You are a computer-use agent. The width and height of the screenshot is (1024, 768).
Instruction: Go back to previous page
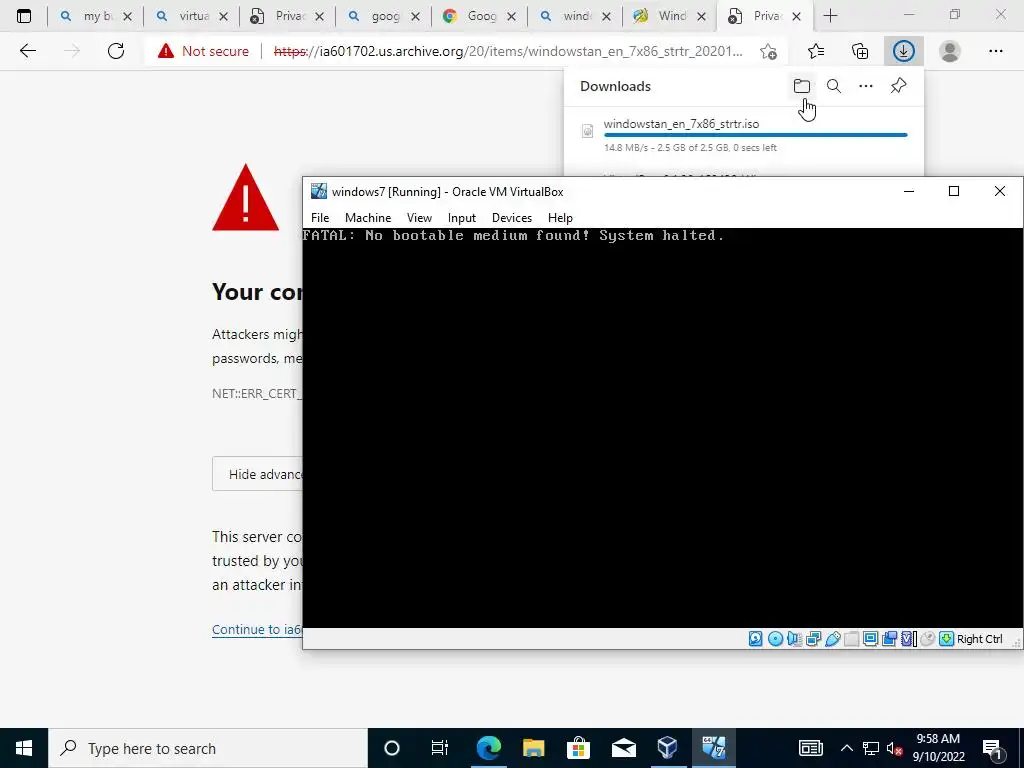click(27, 51)
